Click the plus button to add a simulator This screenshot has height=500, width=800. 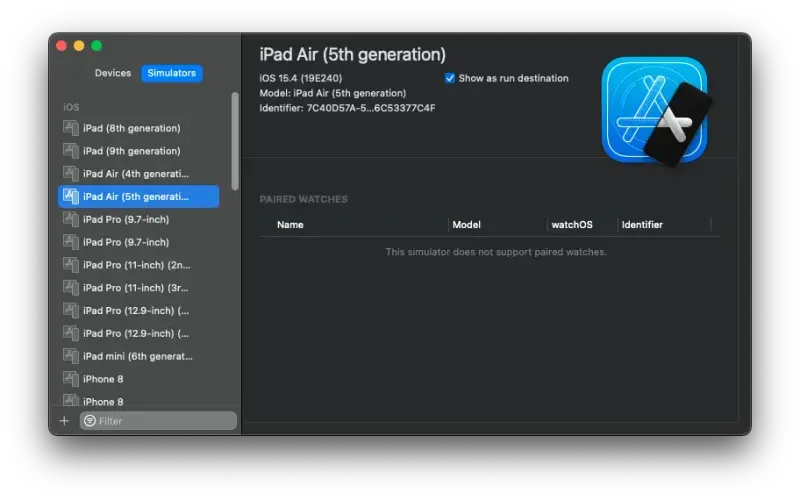(x=64, y=421)
